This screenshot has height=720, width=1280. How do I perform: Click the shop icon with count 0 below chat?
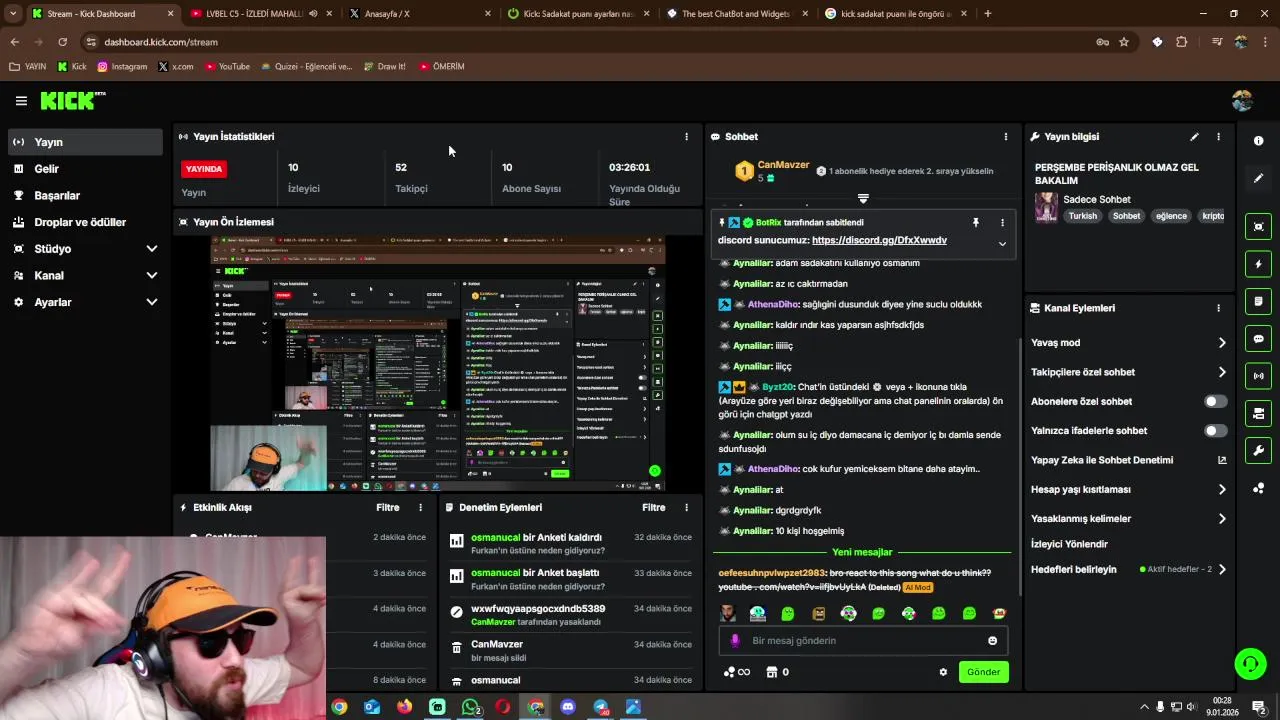pyautogui.click(x=777, y=672)
